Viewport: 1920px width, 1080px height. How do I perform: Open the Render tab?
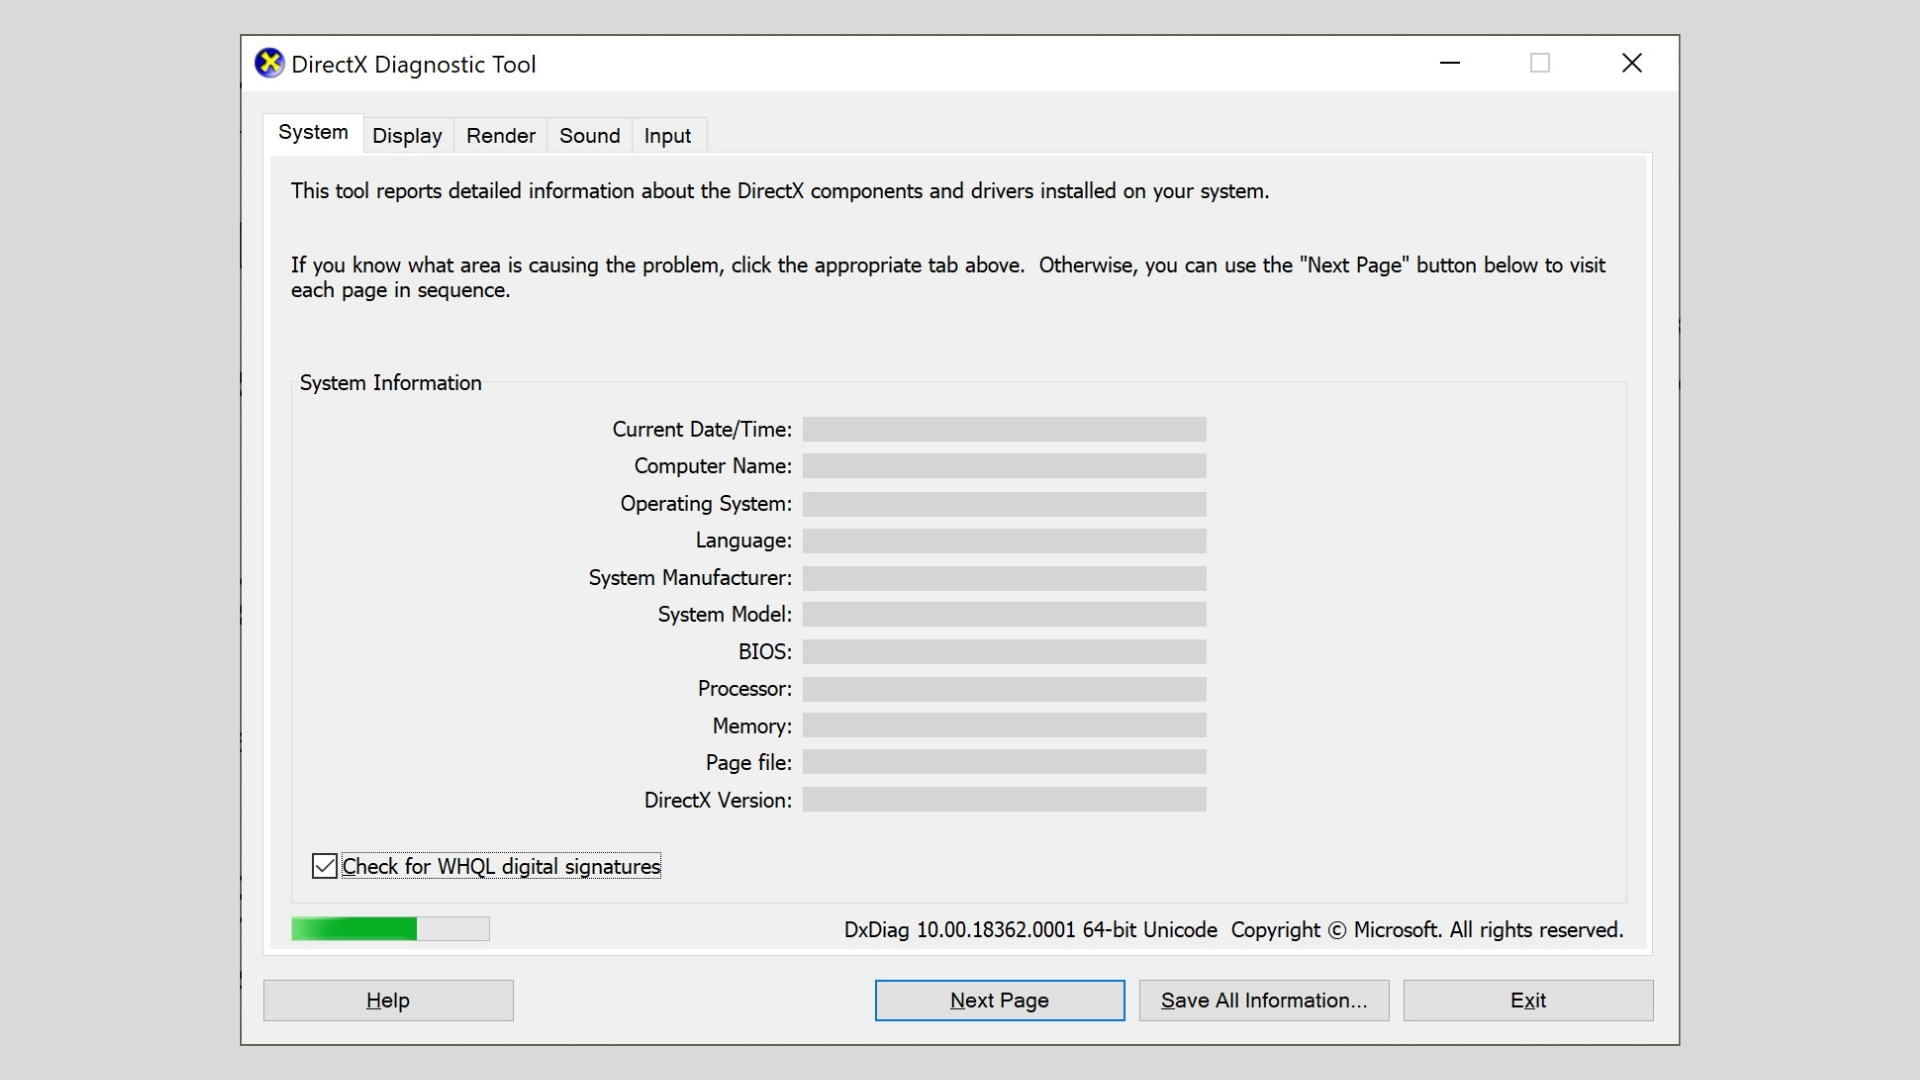point(500,136)
